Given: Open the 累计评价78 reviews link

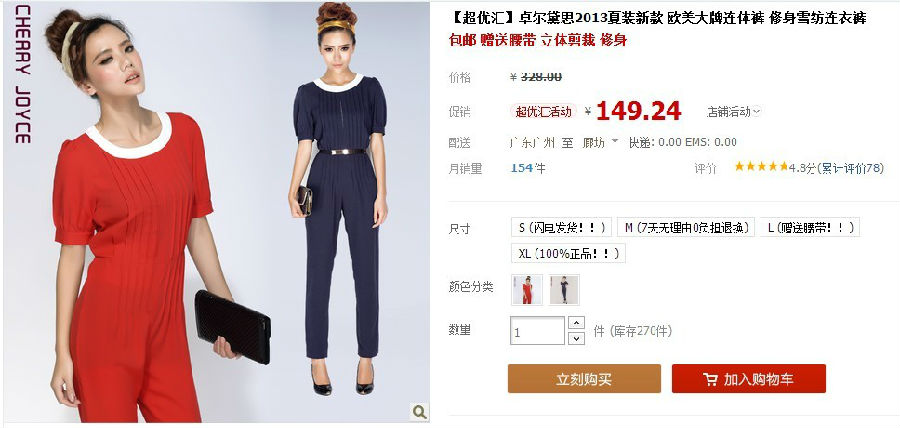Looking at the screenshot, I should coord(850,168).
